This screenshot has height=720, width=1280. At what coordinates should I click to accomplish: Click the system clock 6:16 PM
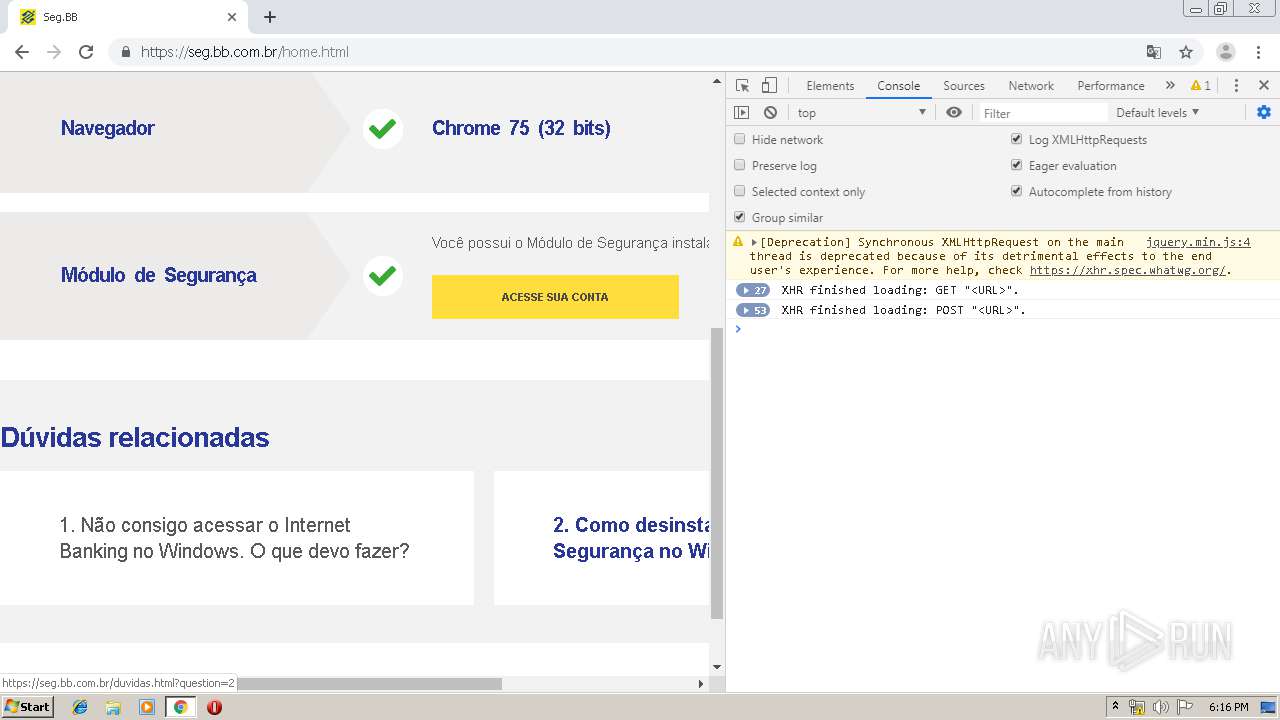pyautogui.click(x=1228, y=707)
